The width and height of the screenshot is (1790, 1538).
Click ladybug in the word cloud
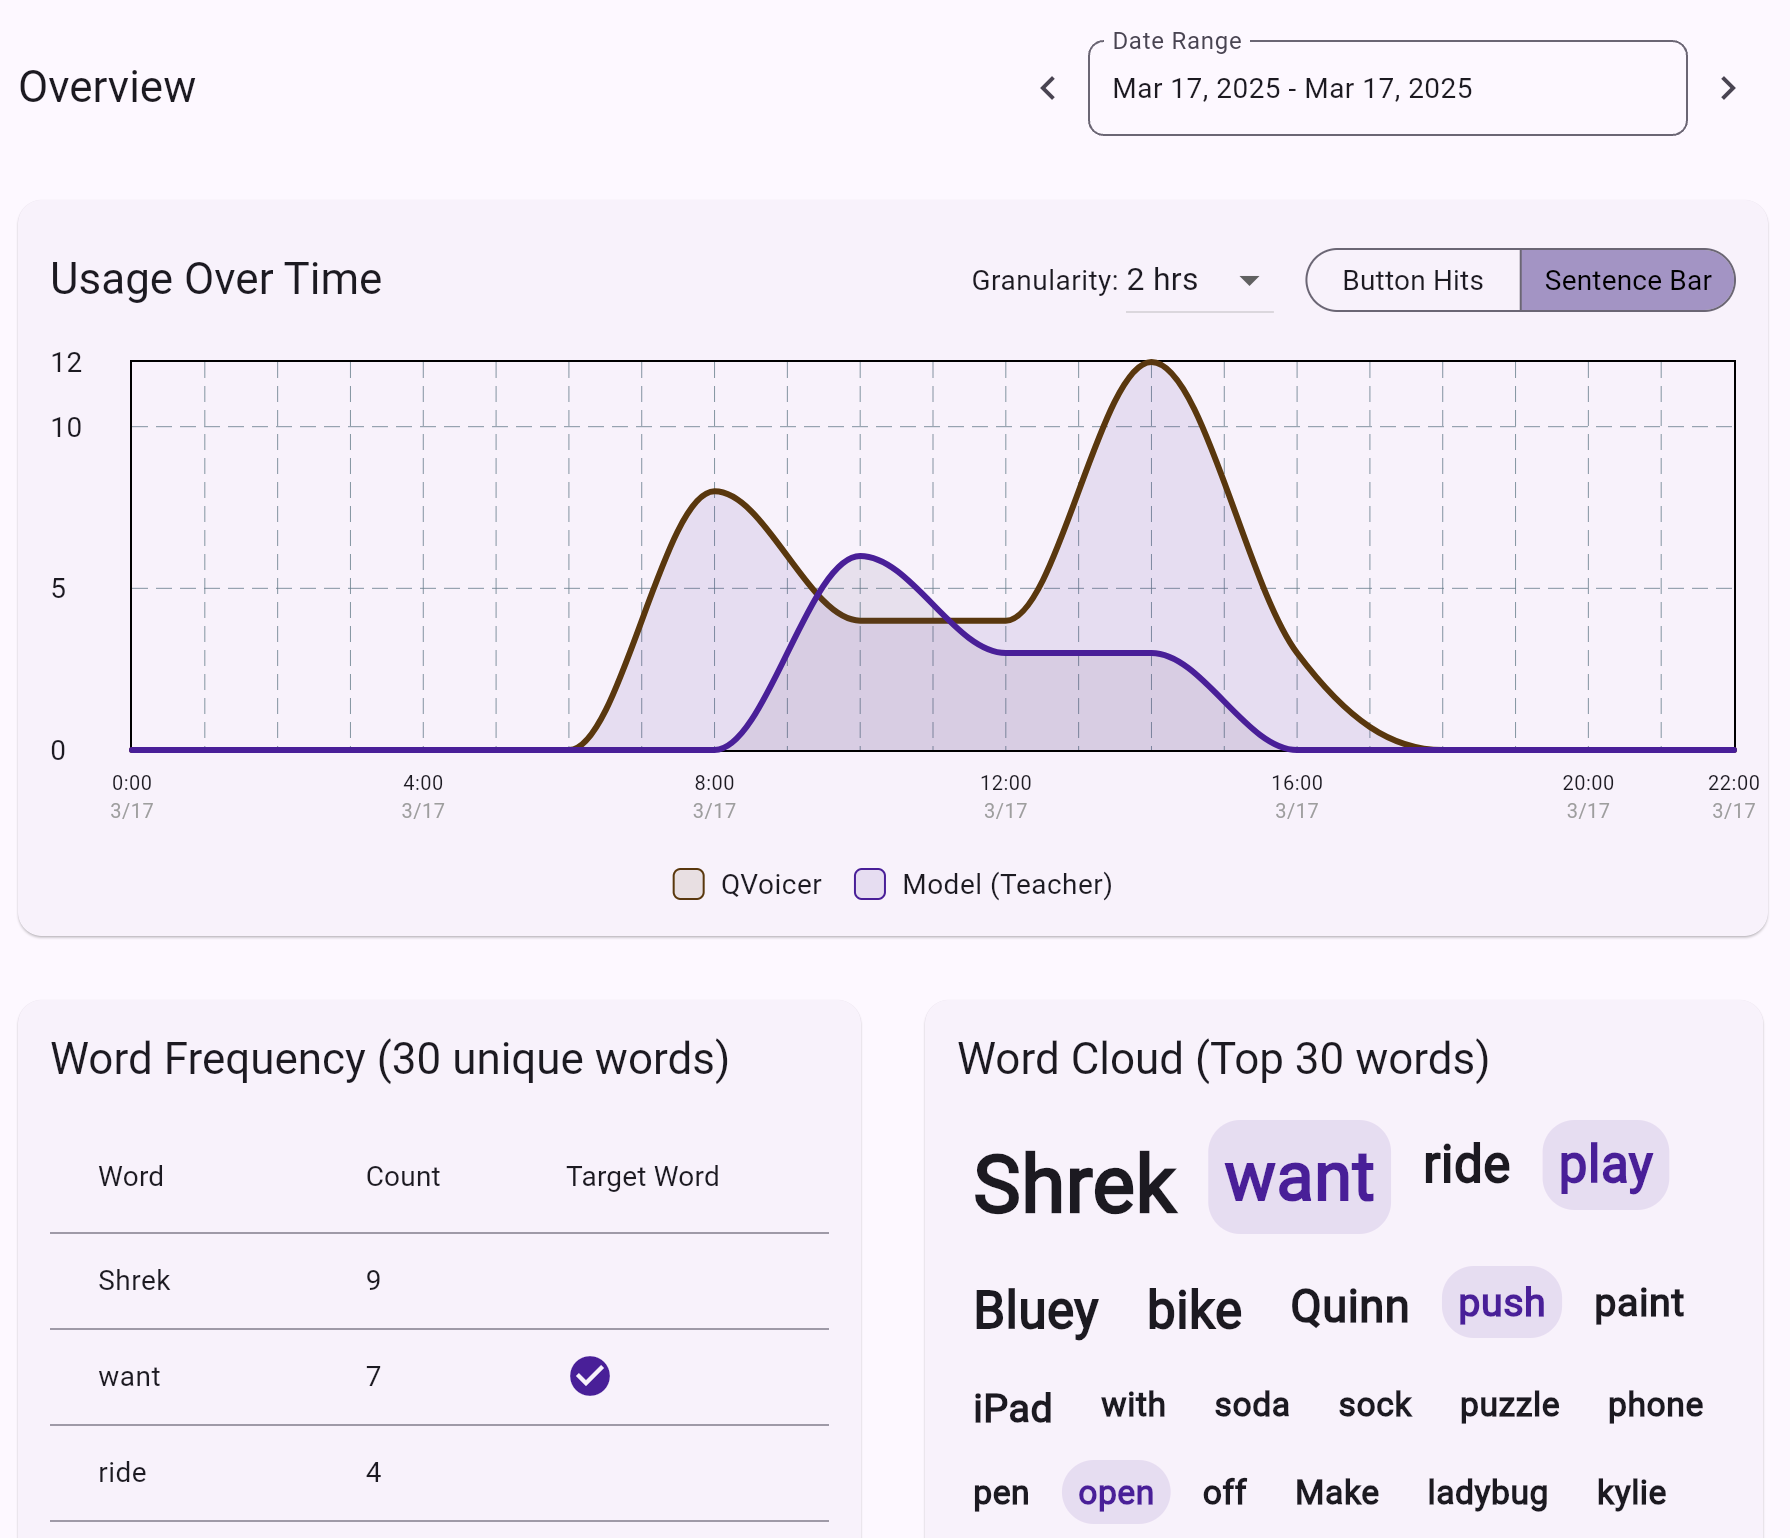click(1487, 1493)
